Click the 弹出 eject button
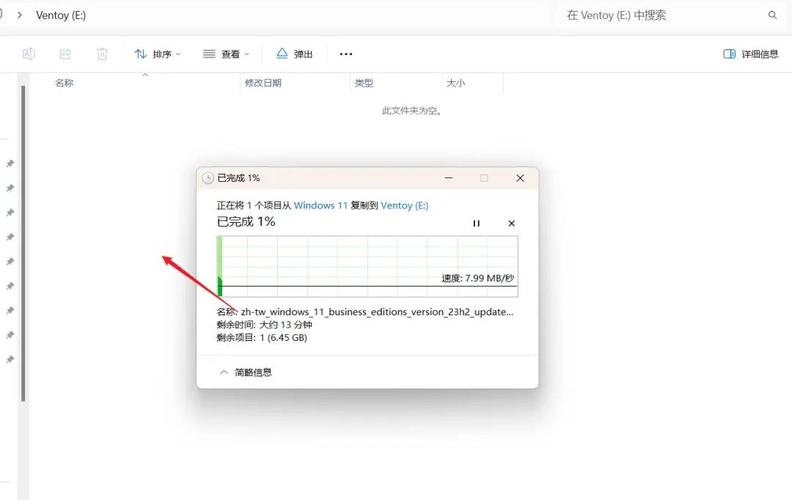This screenshot has height=500, width=792. click(x=294, y=54)
